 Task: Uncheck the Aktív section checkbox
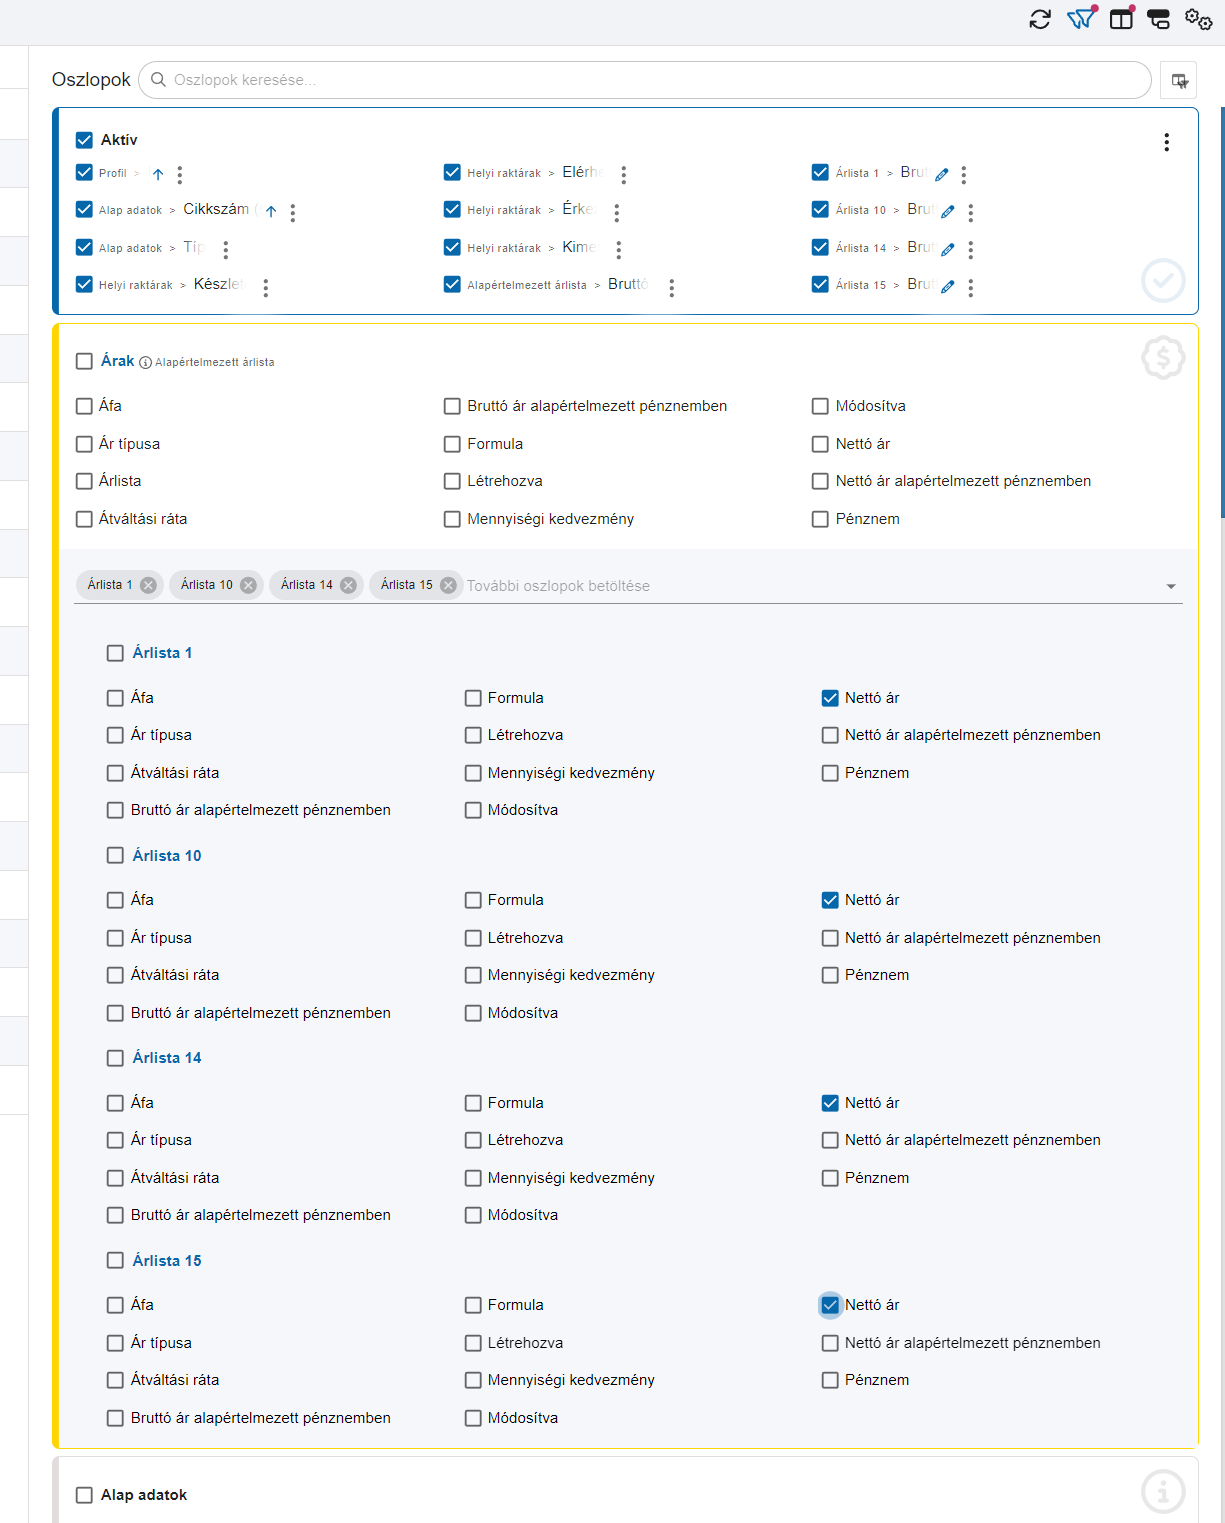point(85,140)
